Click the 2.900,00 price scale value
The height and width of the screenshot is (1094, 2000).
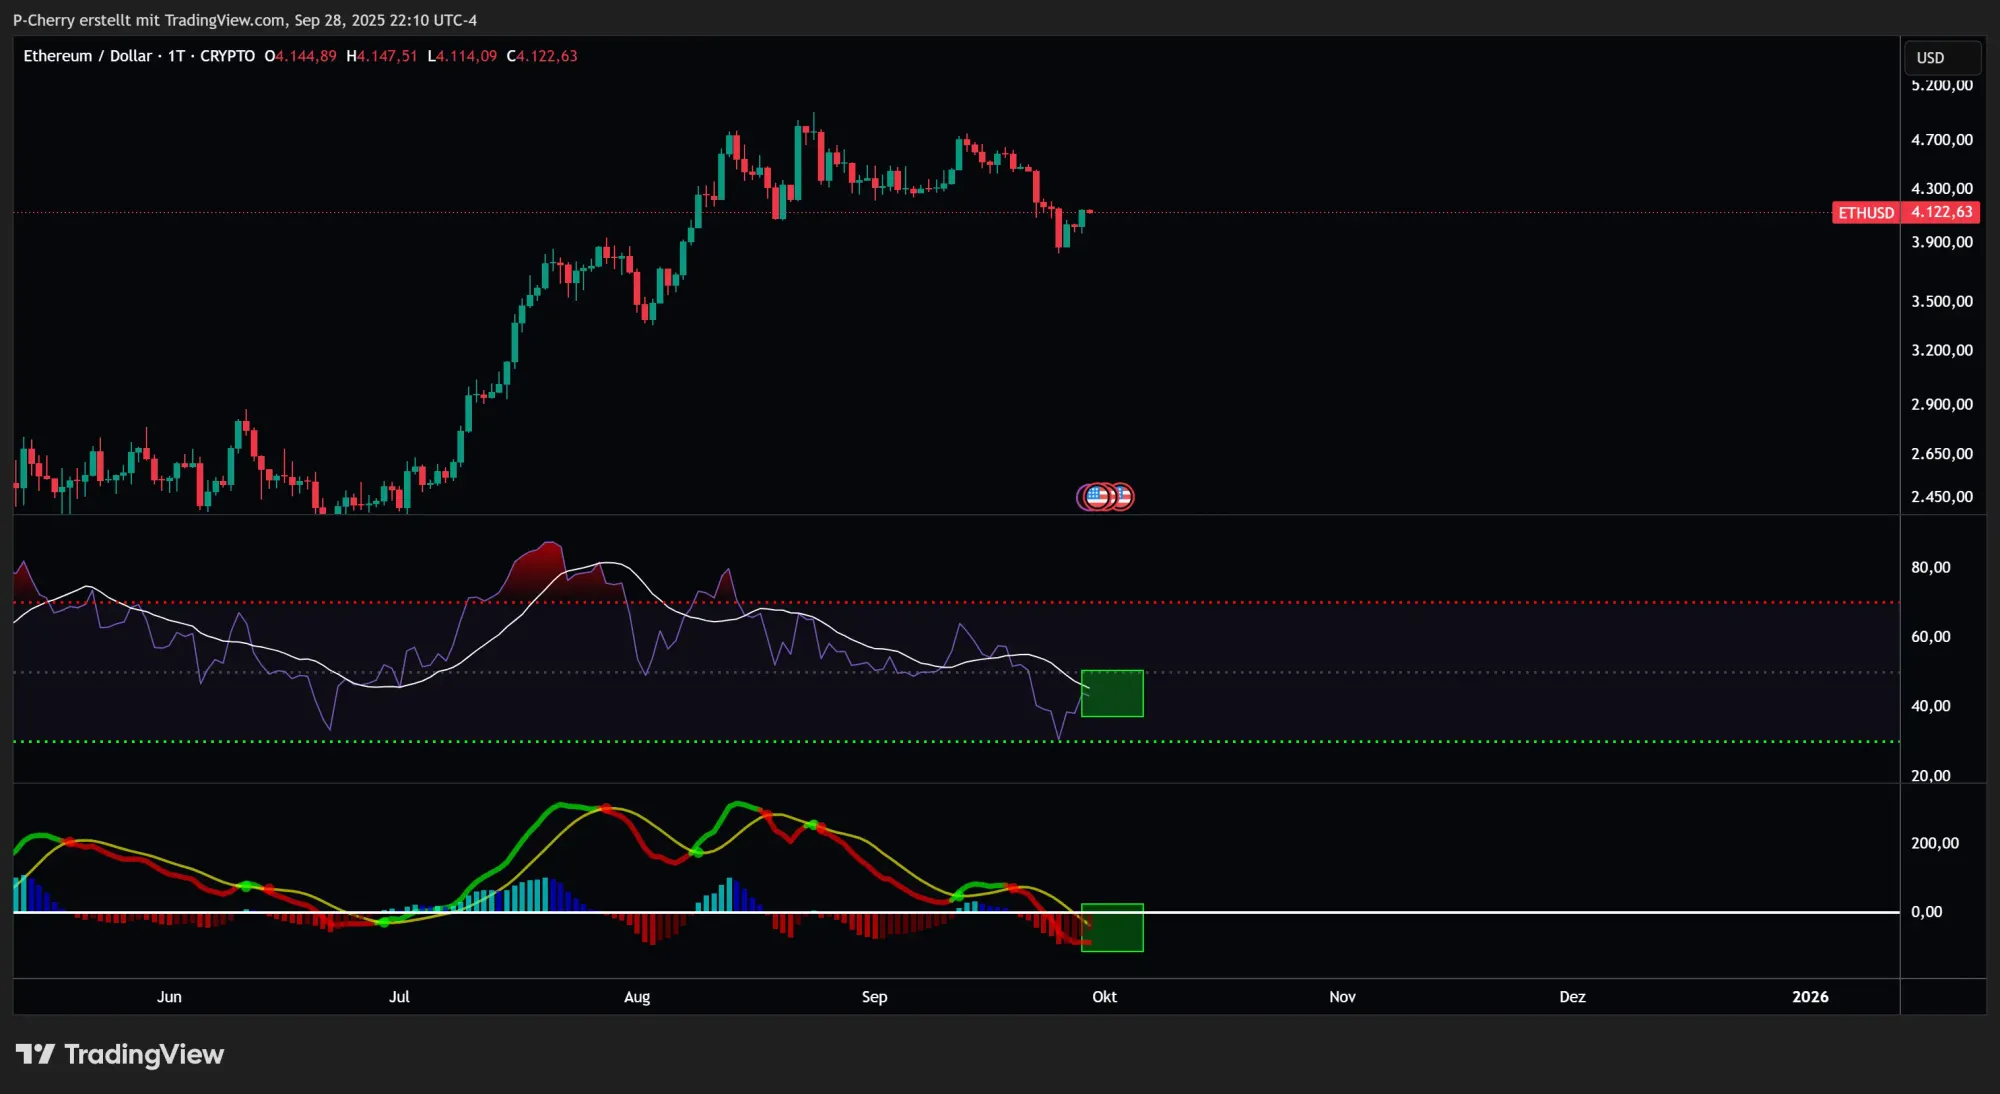coord(1942,404)
